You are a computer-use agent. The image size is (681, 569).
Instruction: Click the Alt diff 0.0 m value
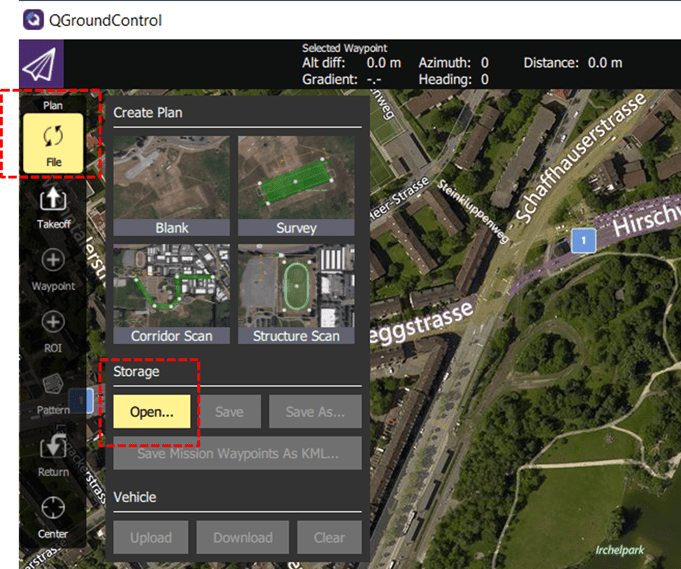(x=383, y=63)
